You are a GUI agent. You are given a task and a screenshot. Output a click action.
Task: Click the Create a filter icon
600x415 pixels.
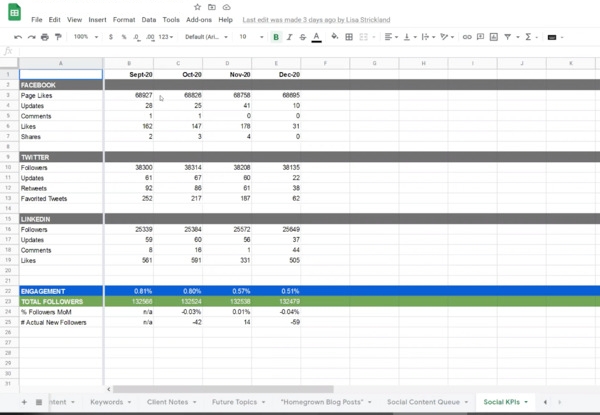click(507, 37)
